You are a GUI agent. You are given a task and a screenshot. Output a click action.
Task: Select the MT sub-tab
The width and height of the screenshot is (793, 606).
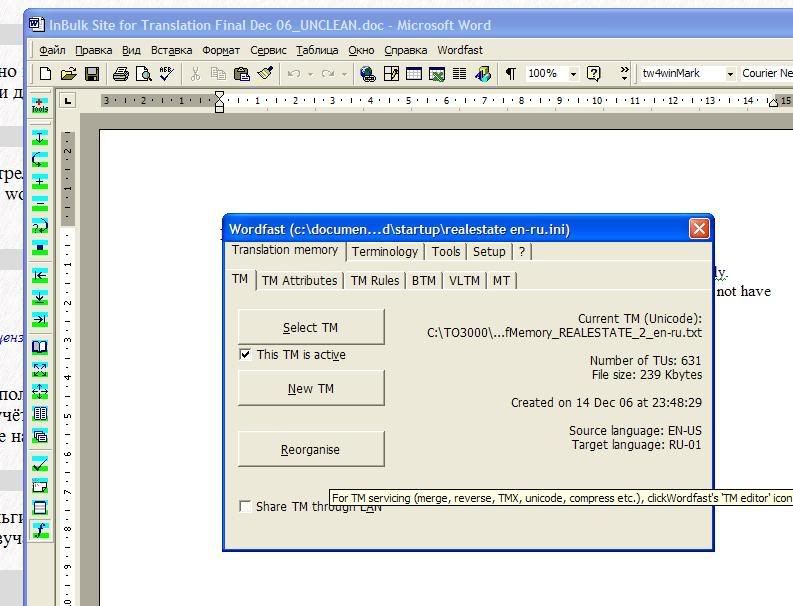tap(501, 281)
